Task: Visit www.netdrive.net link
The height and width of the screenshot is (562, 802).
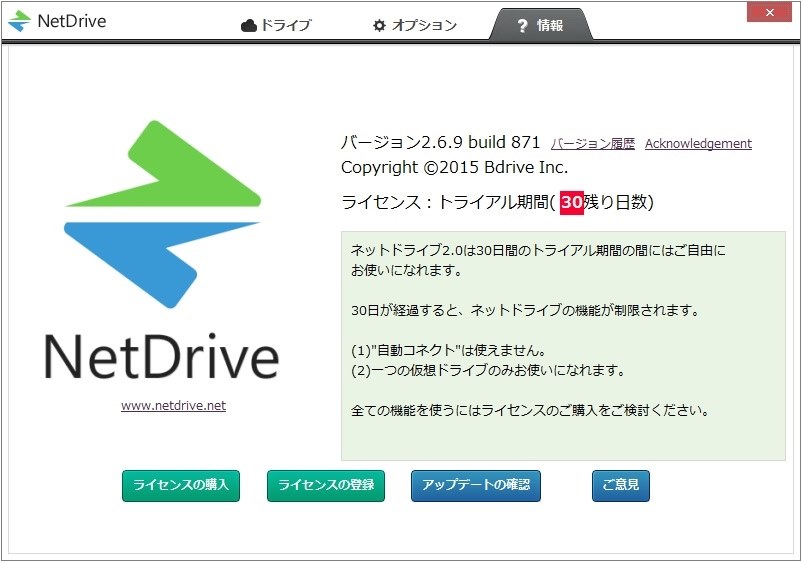Action: click(x=173, y=406)
